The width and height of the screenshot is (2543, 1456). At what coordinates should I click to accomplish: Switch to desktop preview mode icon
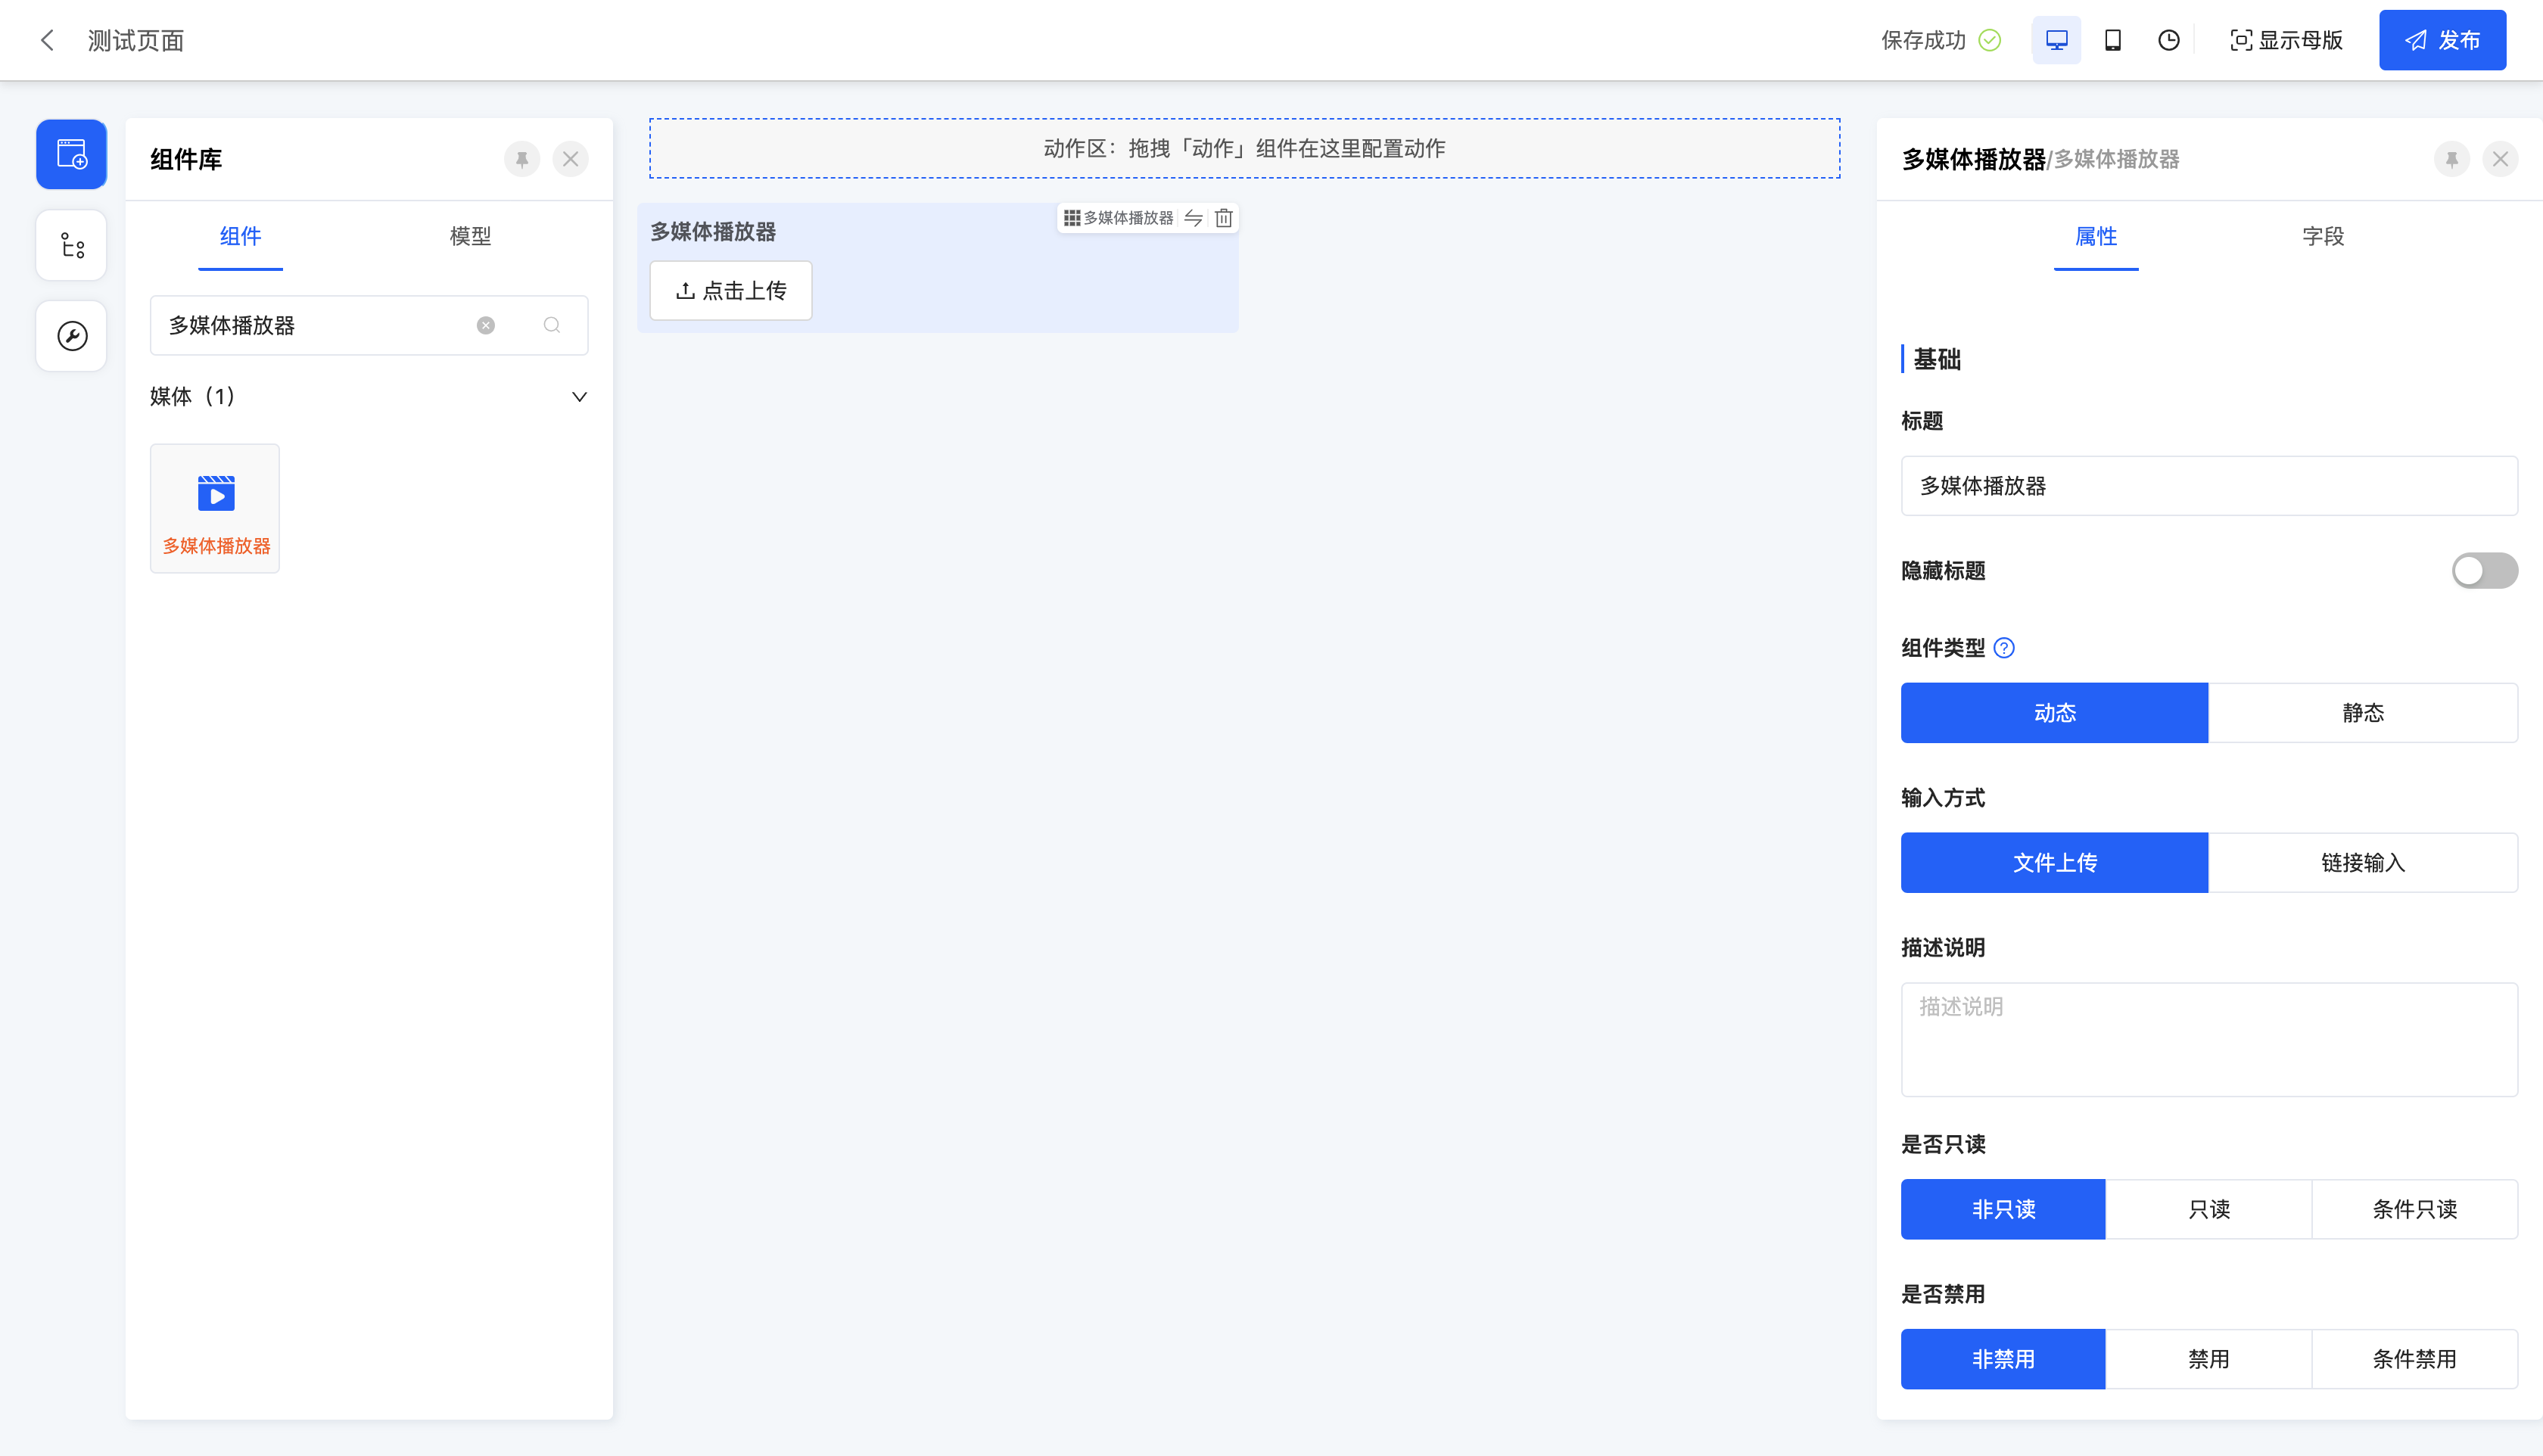click(x=2056, y=40)
